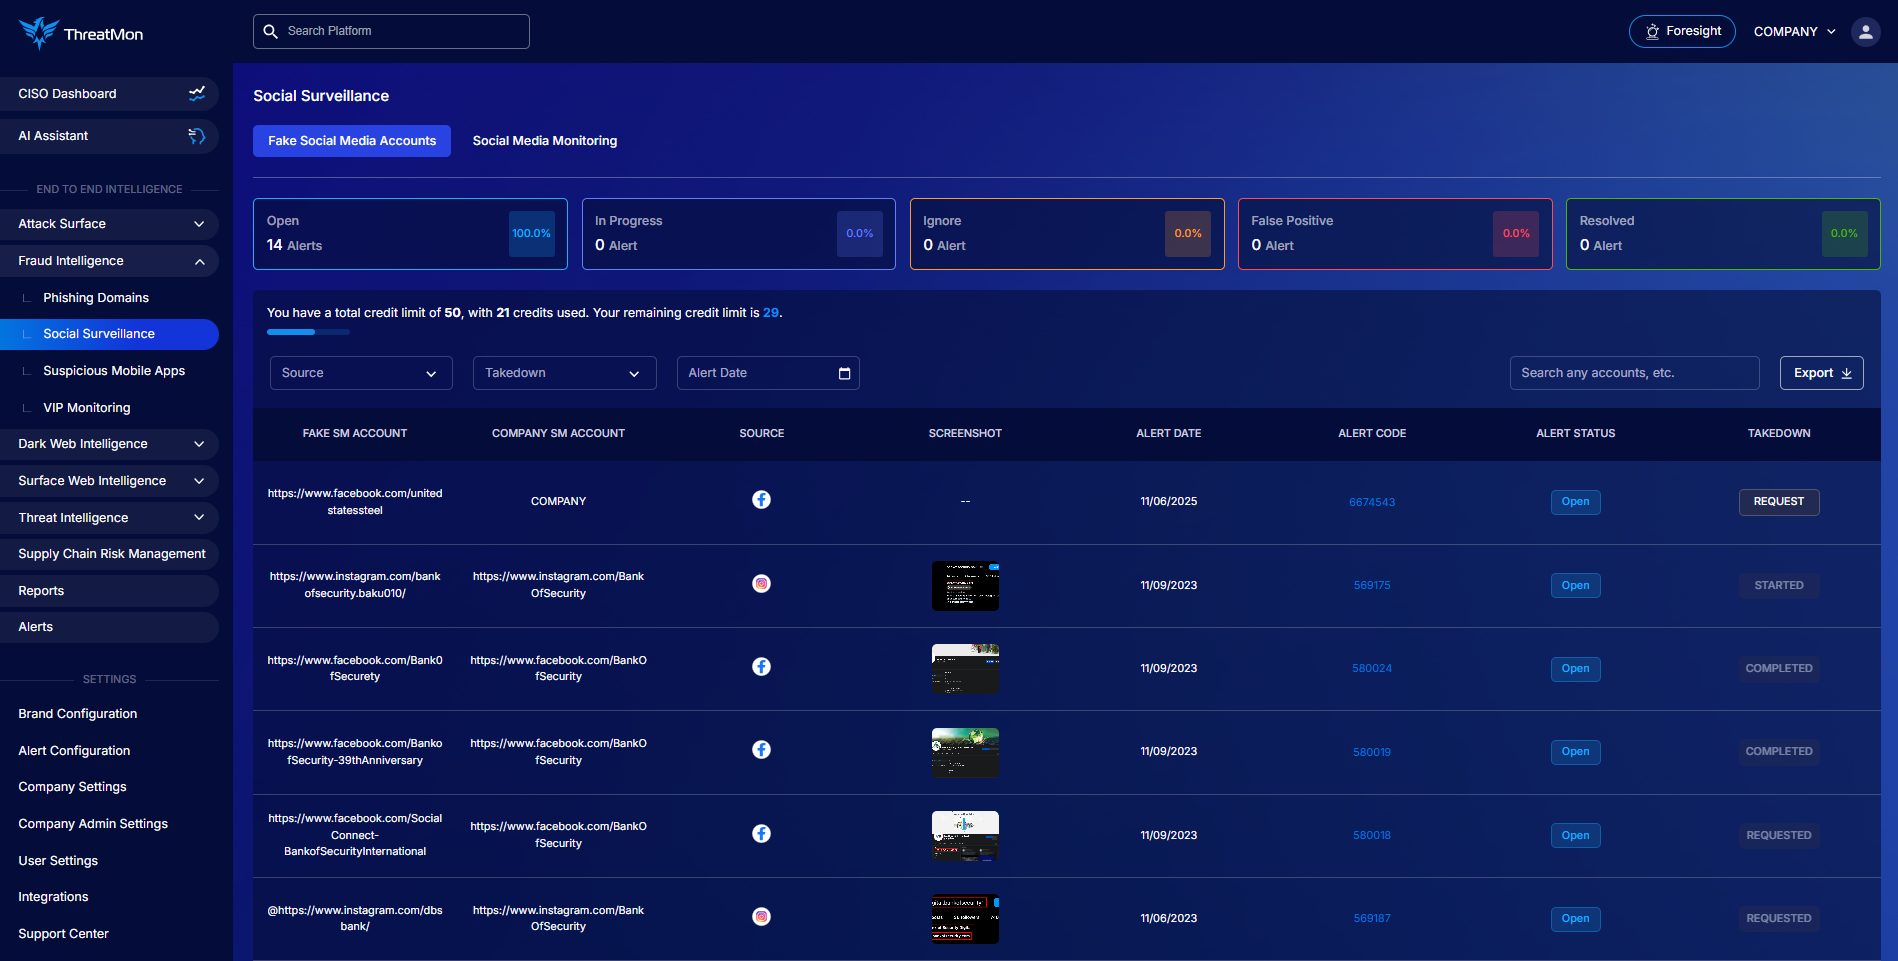The height and width of the screenshot is (961, 1898).
Task: Click the credit usage progress bar
Action: coord(308,332)
